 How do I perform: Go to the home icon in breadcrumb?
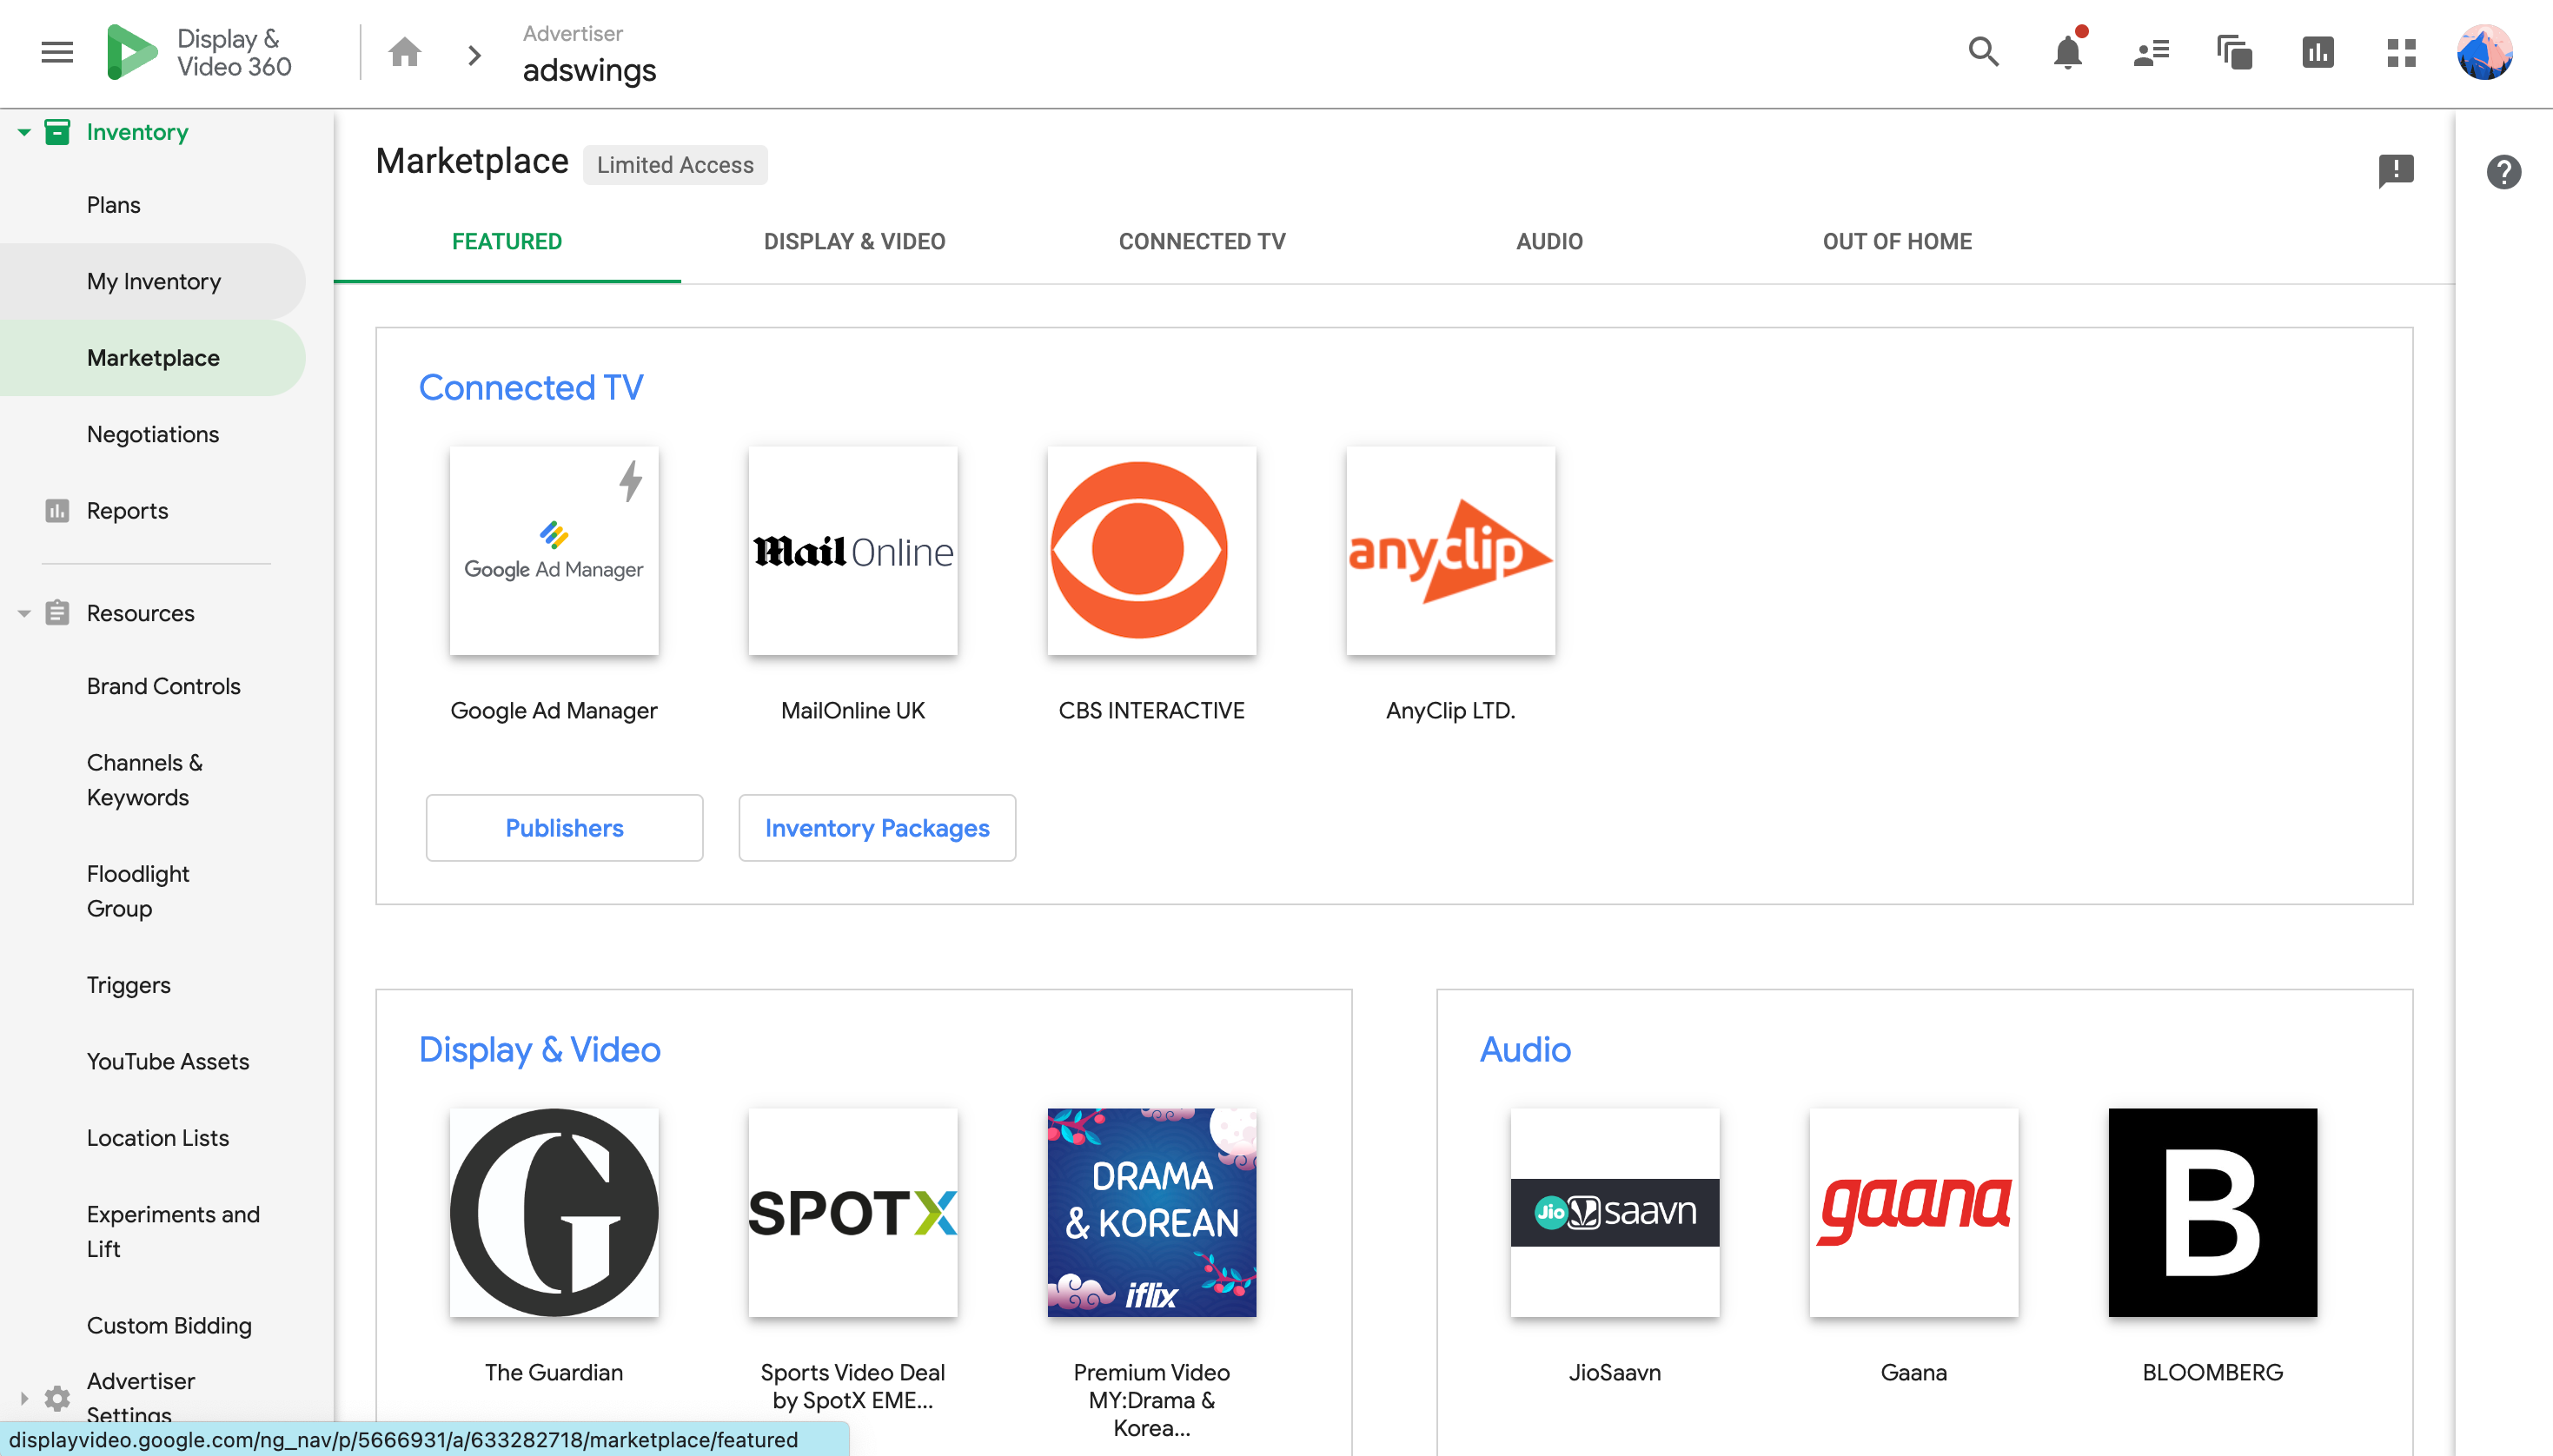pyautogui.click(x=405, y=52)
